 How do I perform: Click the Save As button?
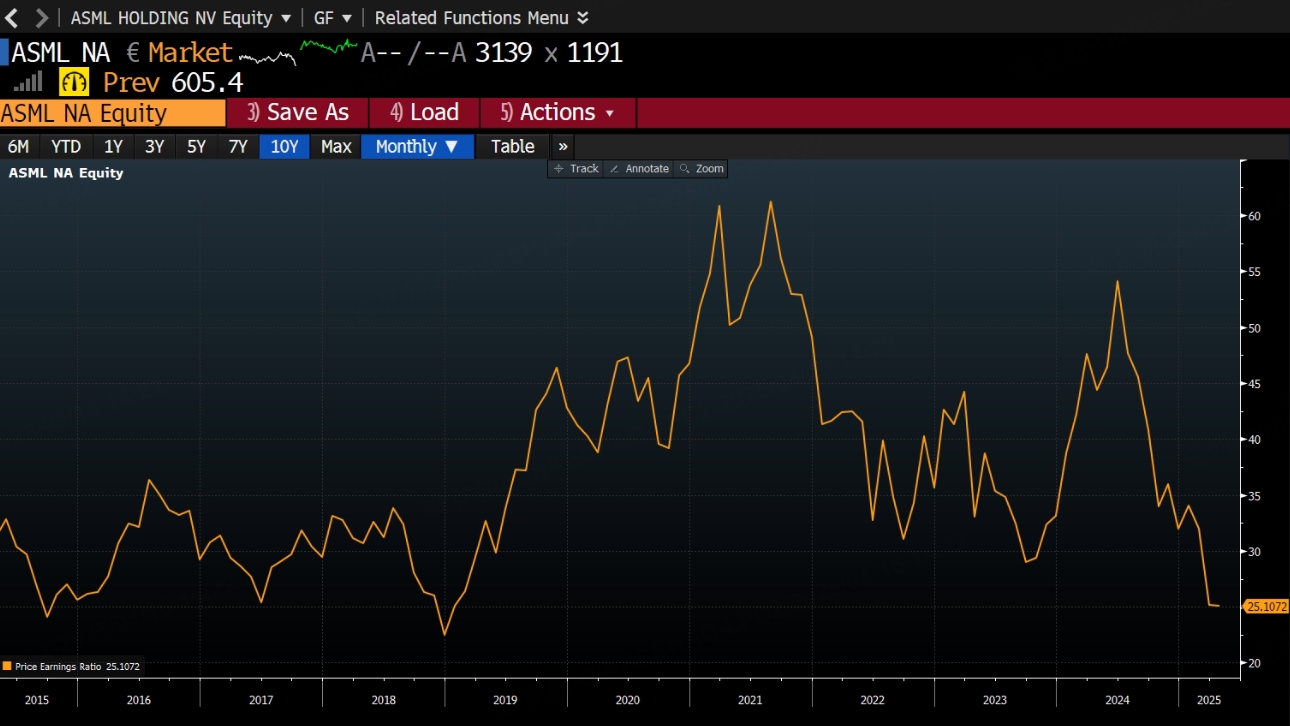click(x=298, y=113)
